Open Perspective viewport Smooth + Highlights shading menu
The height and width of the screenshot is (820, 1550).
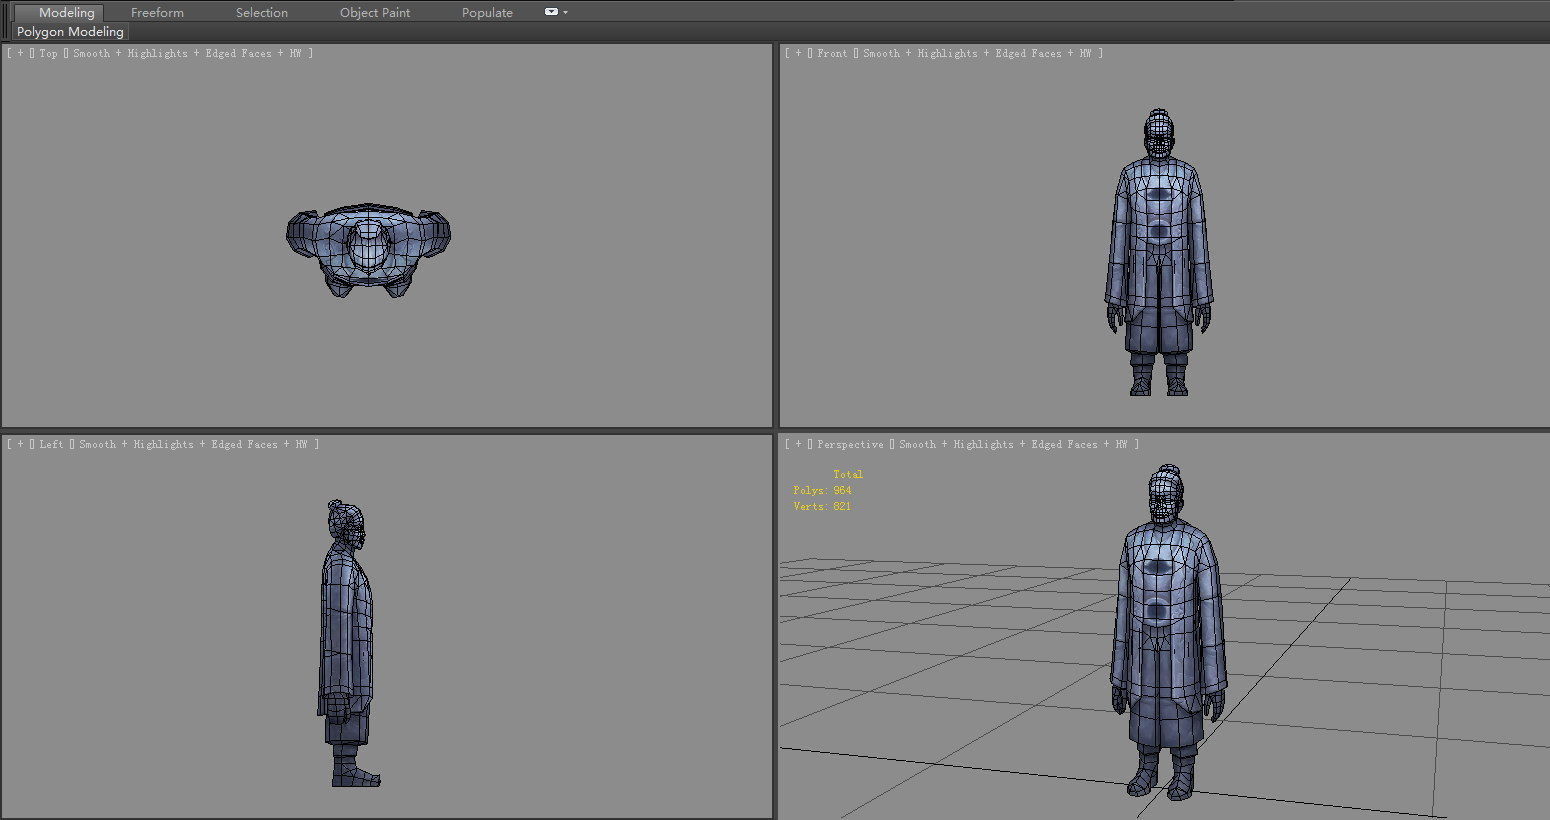pyautogui.click(x=1013, y=444)
